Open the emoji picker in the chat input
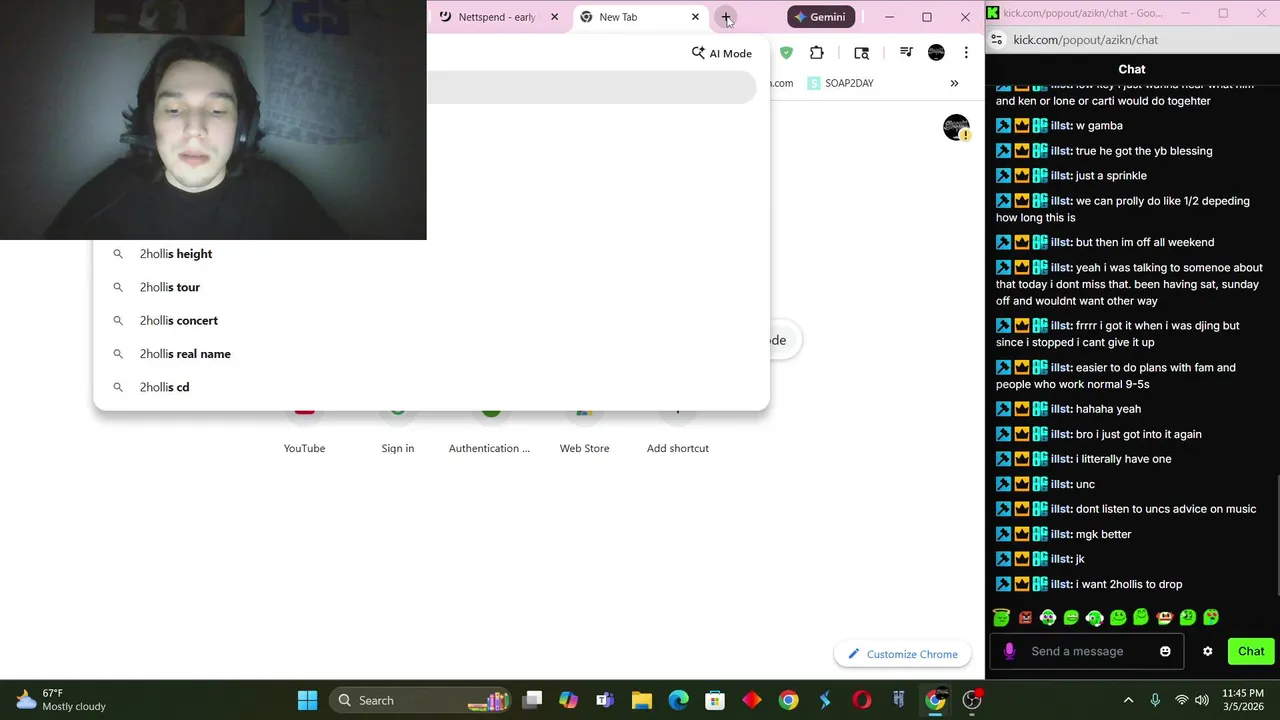The image size is (1280, 720). click(x=1165, y=651)
